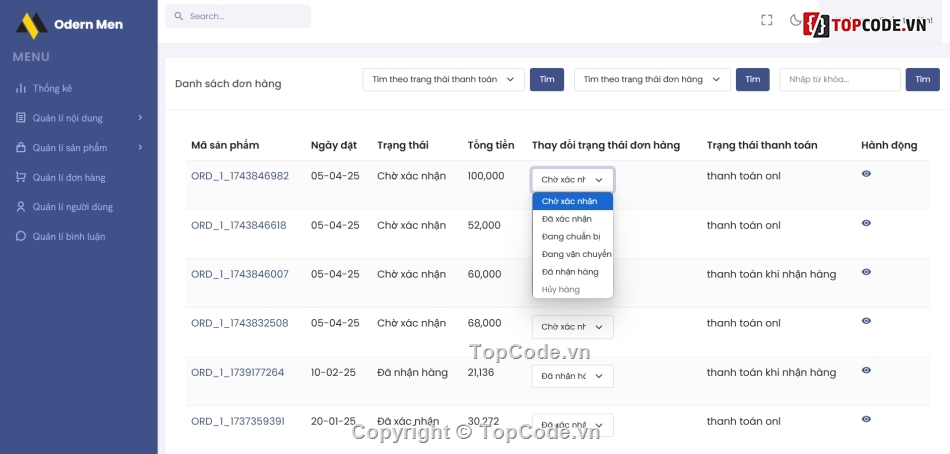Click Tìm button next to keyword field
This screenshot has width=950, height=454.
click(922, 80)
